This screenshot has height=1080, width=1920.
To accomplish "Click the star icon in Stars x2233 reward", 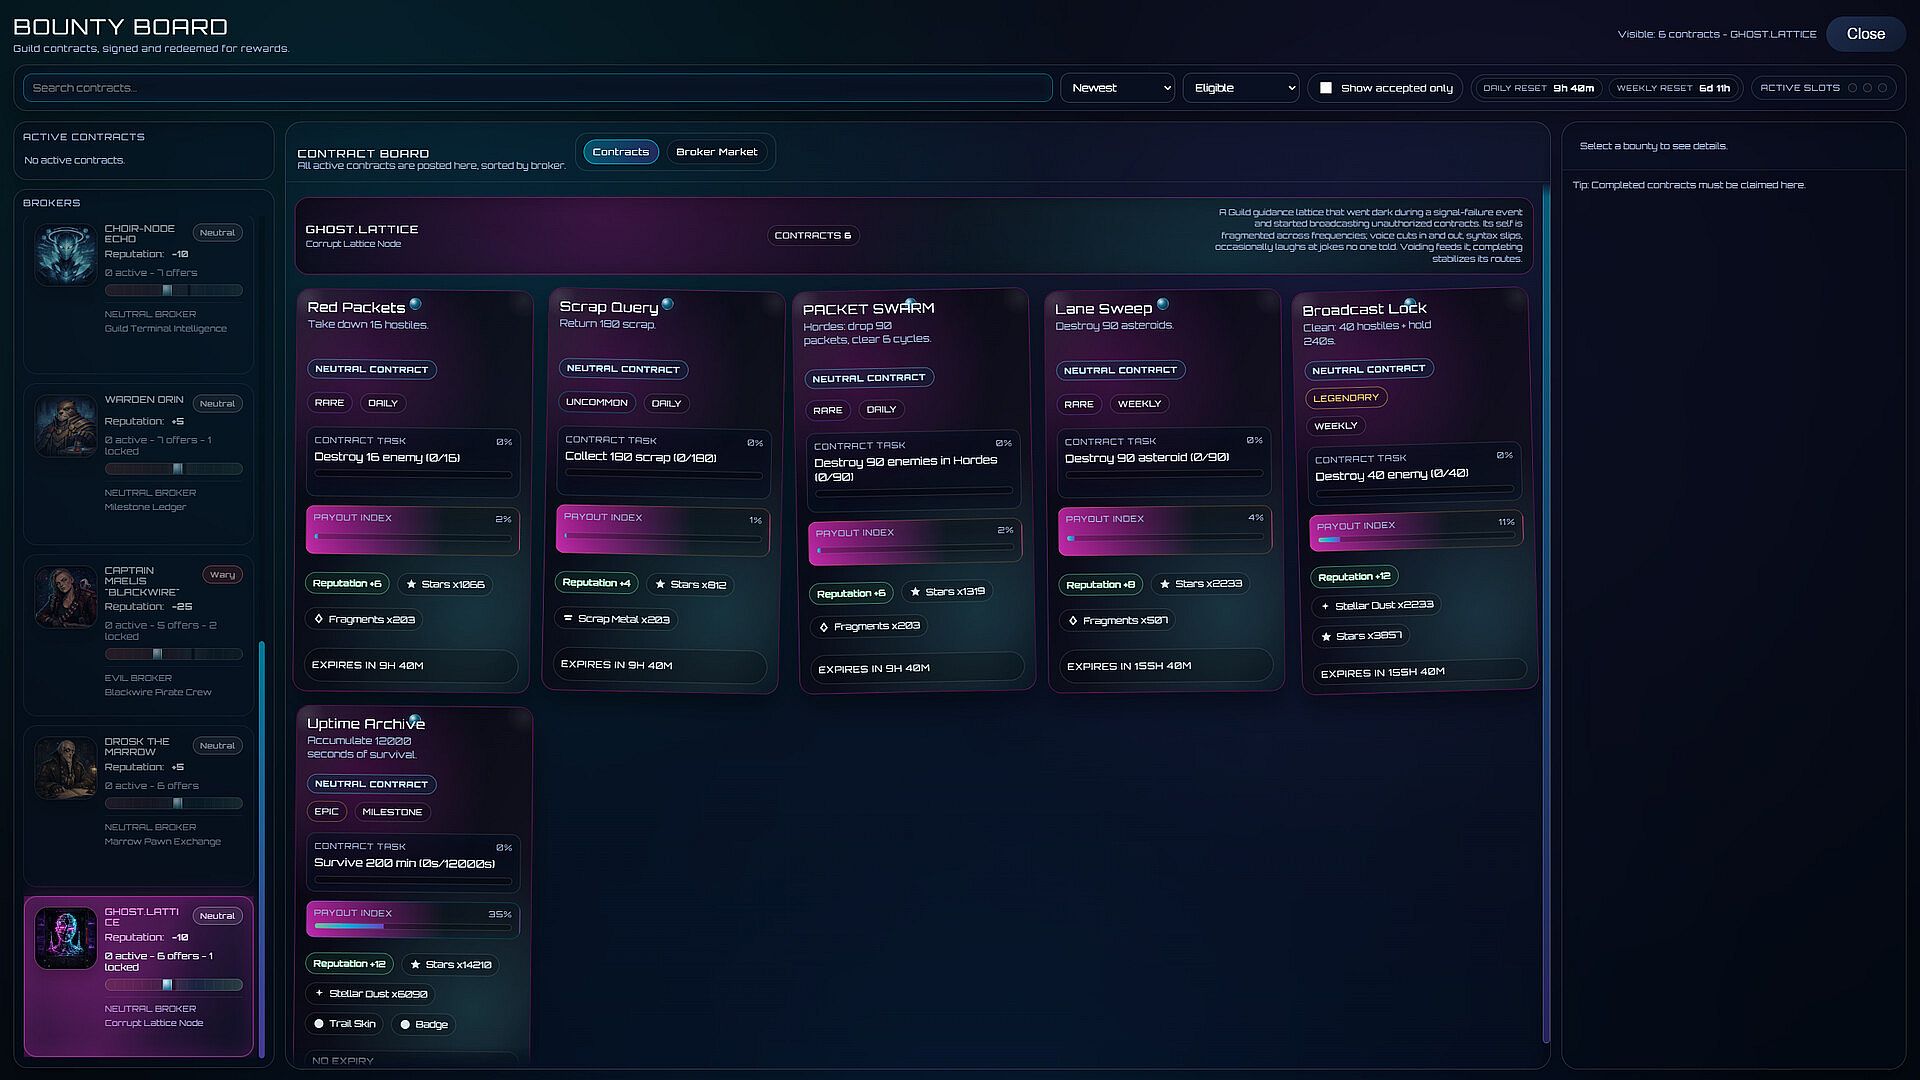I will [x=1165, y=584].
